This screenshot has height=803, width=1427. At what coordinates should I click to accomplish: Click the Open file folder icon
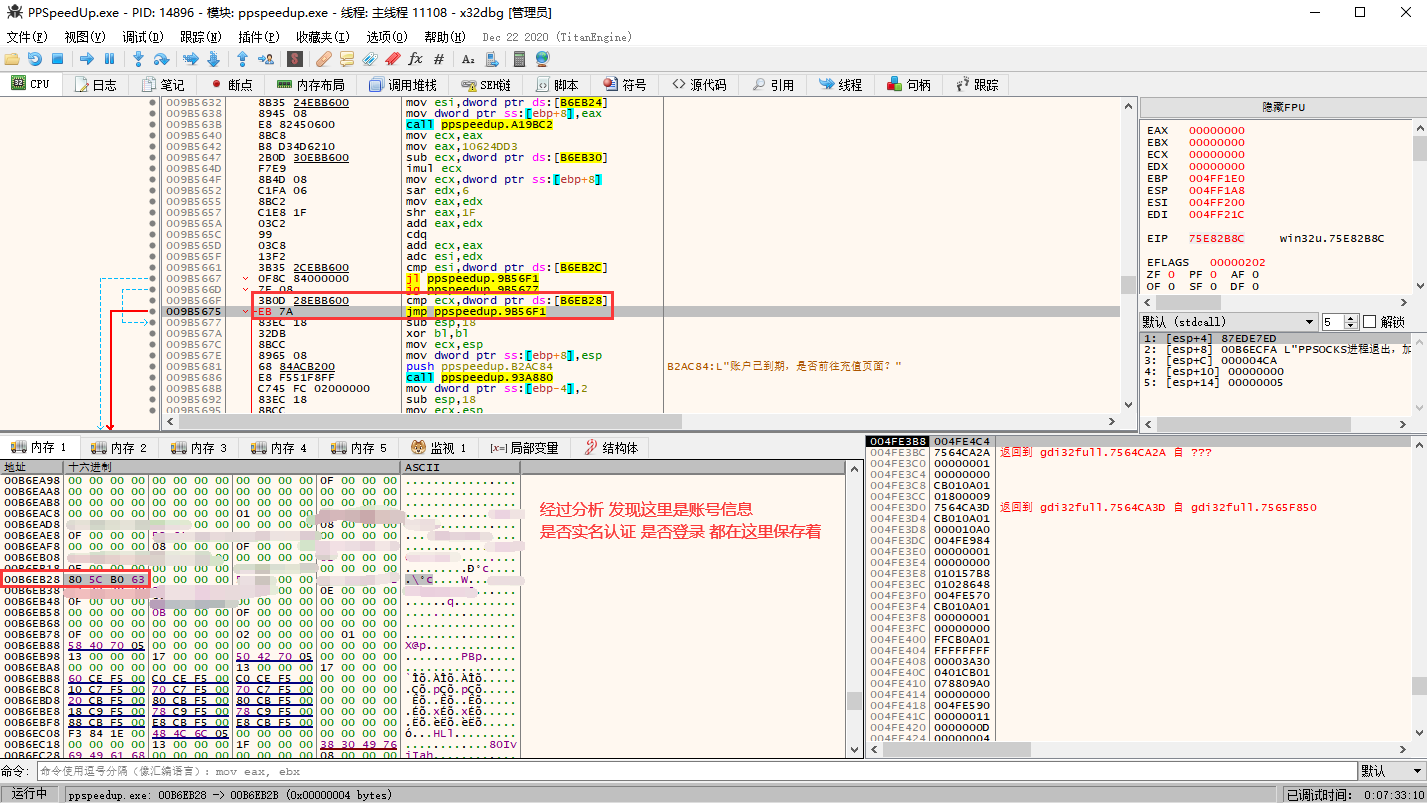[x=12, y=59]
